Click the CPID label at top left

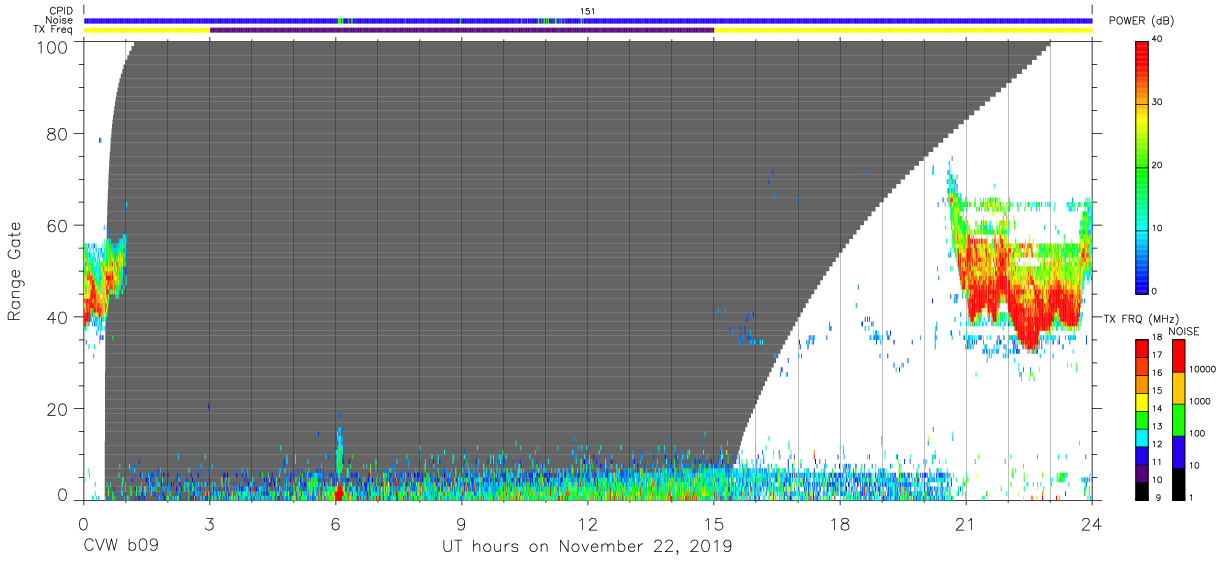point(62,11)
